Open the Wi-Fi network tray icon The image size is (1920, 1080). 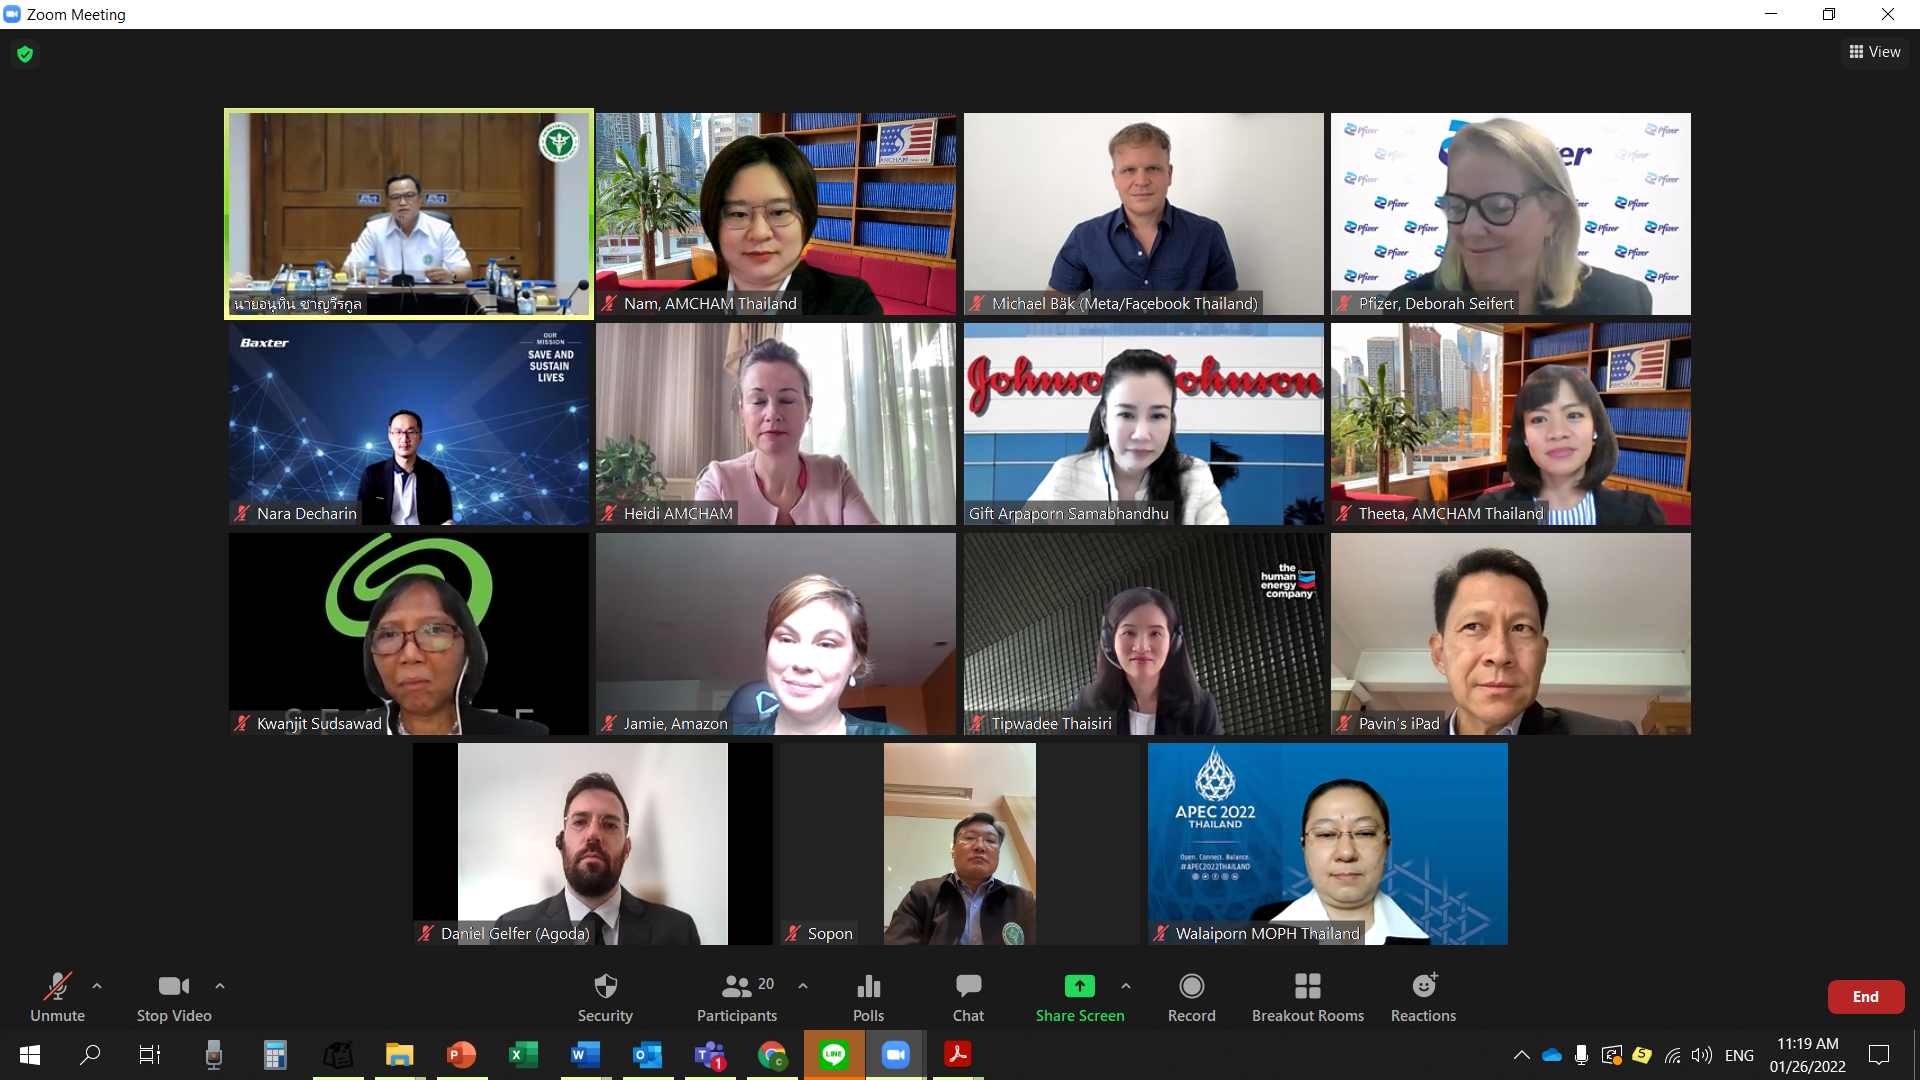[x=1672, y=1055]
